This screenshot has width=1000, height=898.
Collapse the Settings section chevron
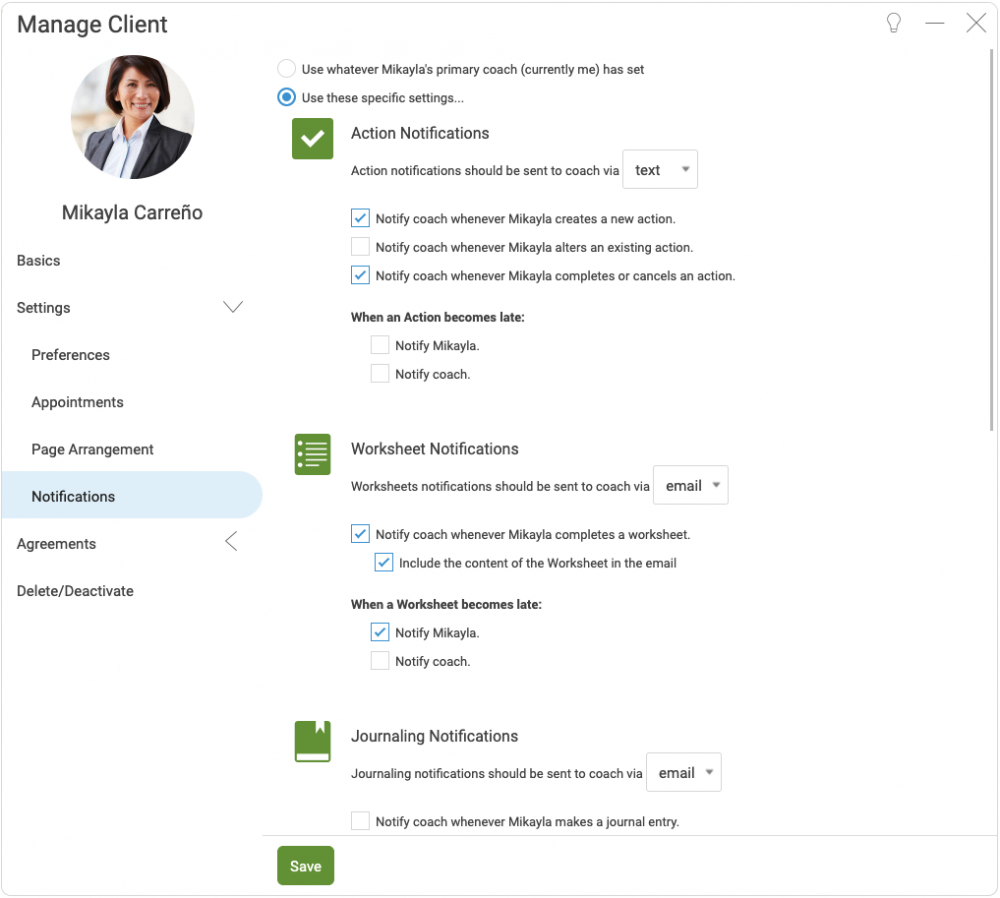point(233,307)
